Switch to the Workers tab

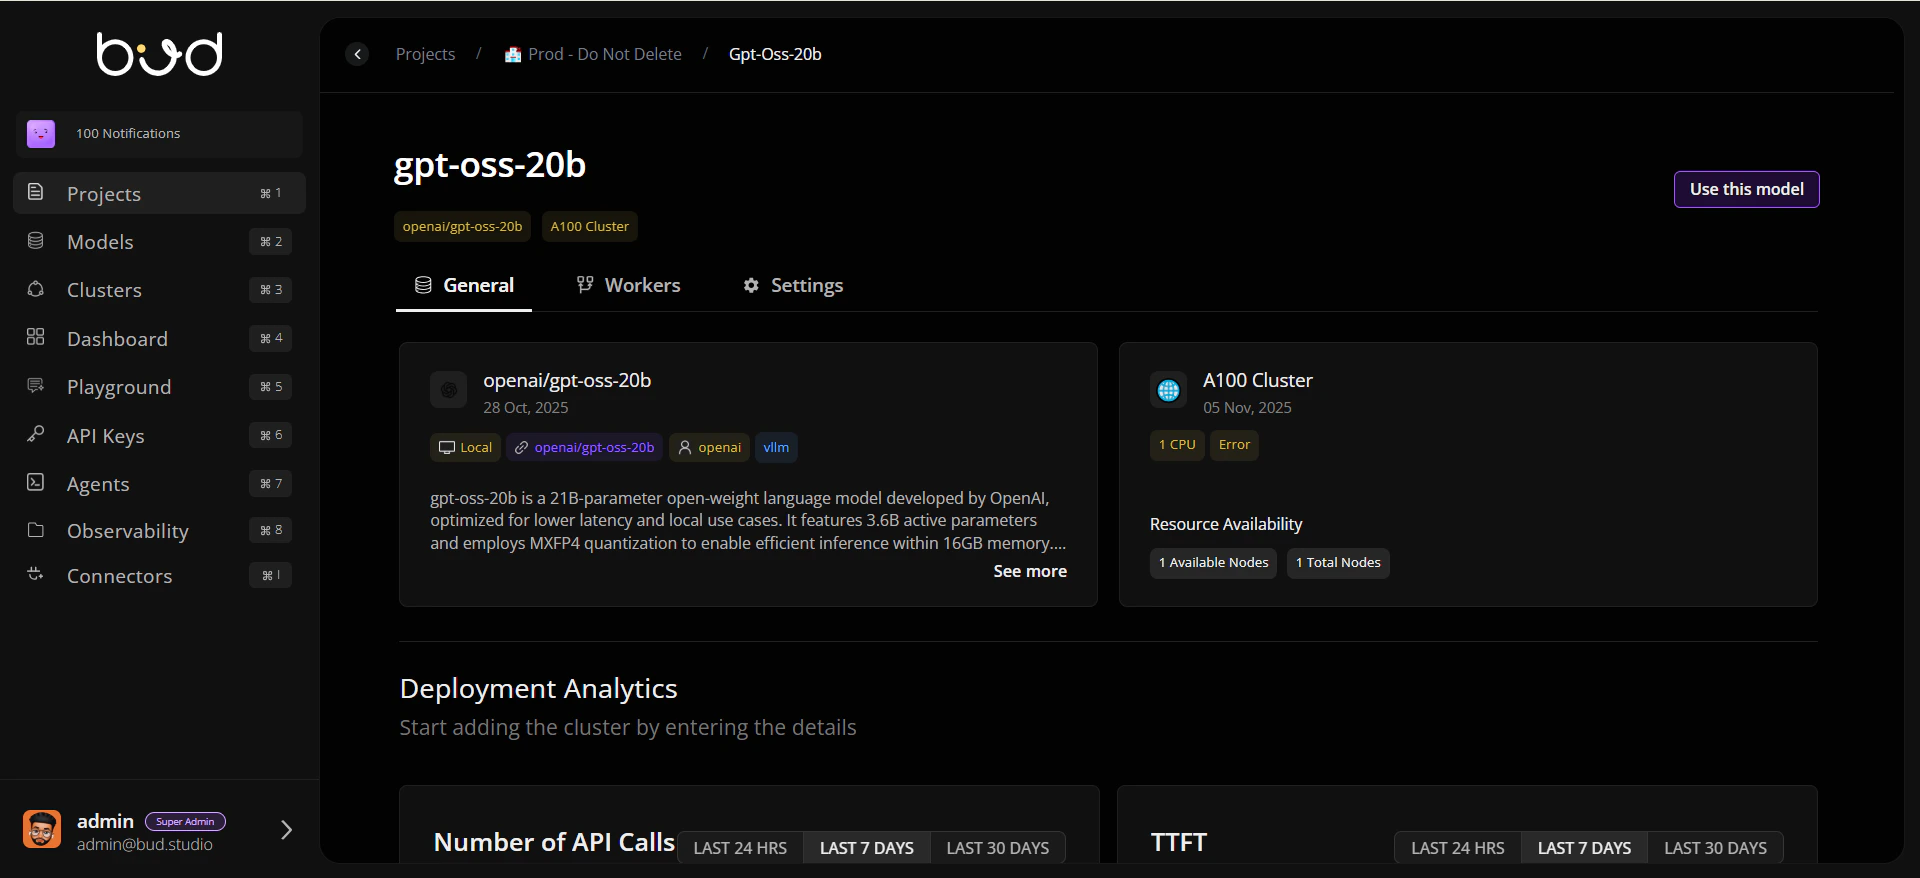pos(628,286)
